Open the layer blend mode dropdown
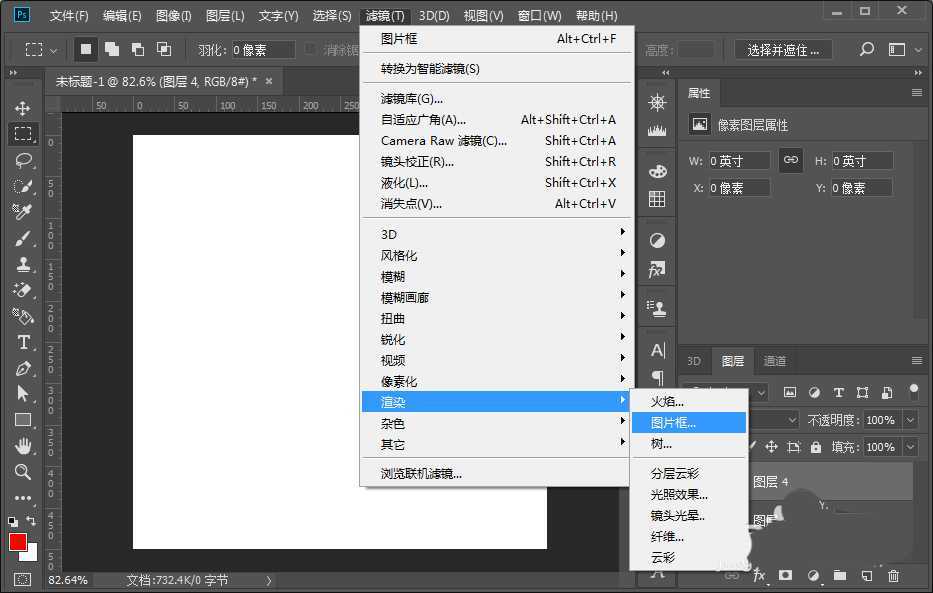The width and height of the screenshot is (933, 593). 792,420
